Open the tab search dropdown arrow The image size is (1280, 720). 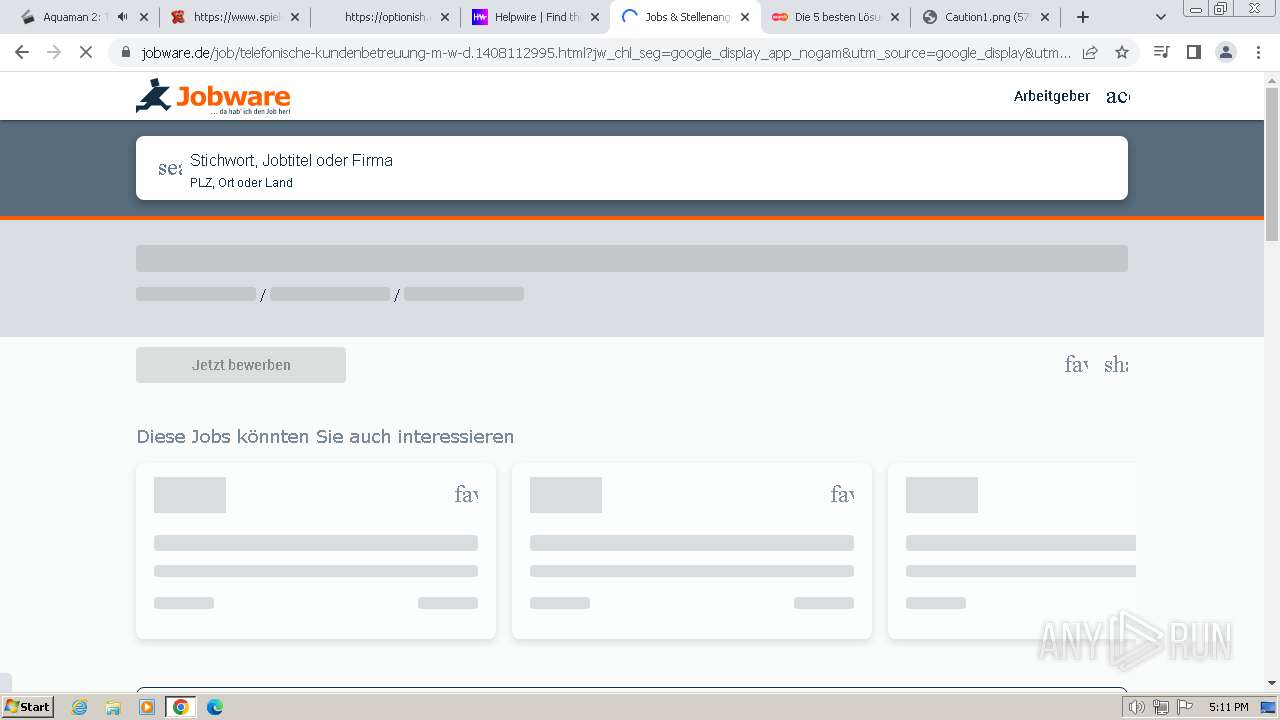click(x=1161, y=17)
